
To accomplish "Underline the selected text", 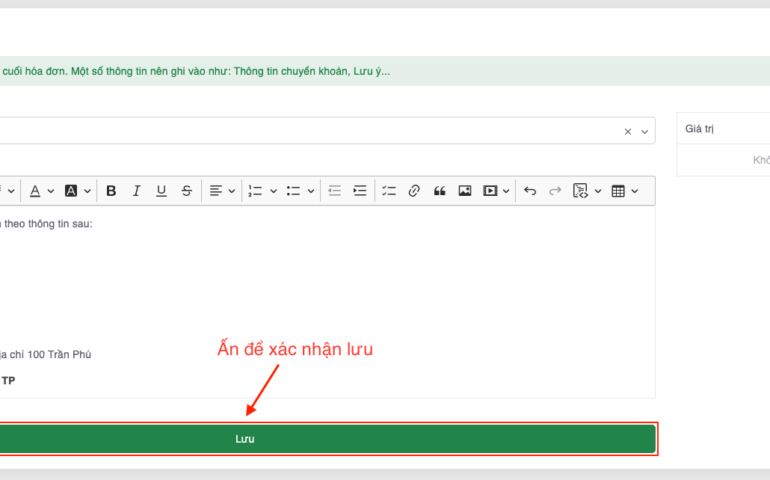I will [x=161, y=191].
